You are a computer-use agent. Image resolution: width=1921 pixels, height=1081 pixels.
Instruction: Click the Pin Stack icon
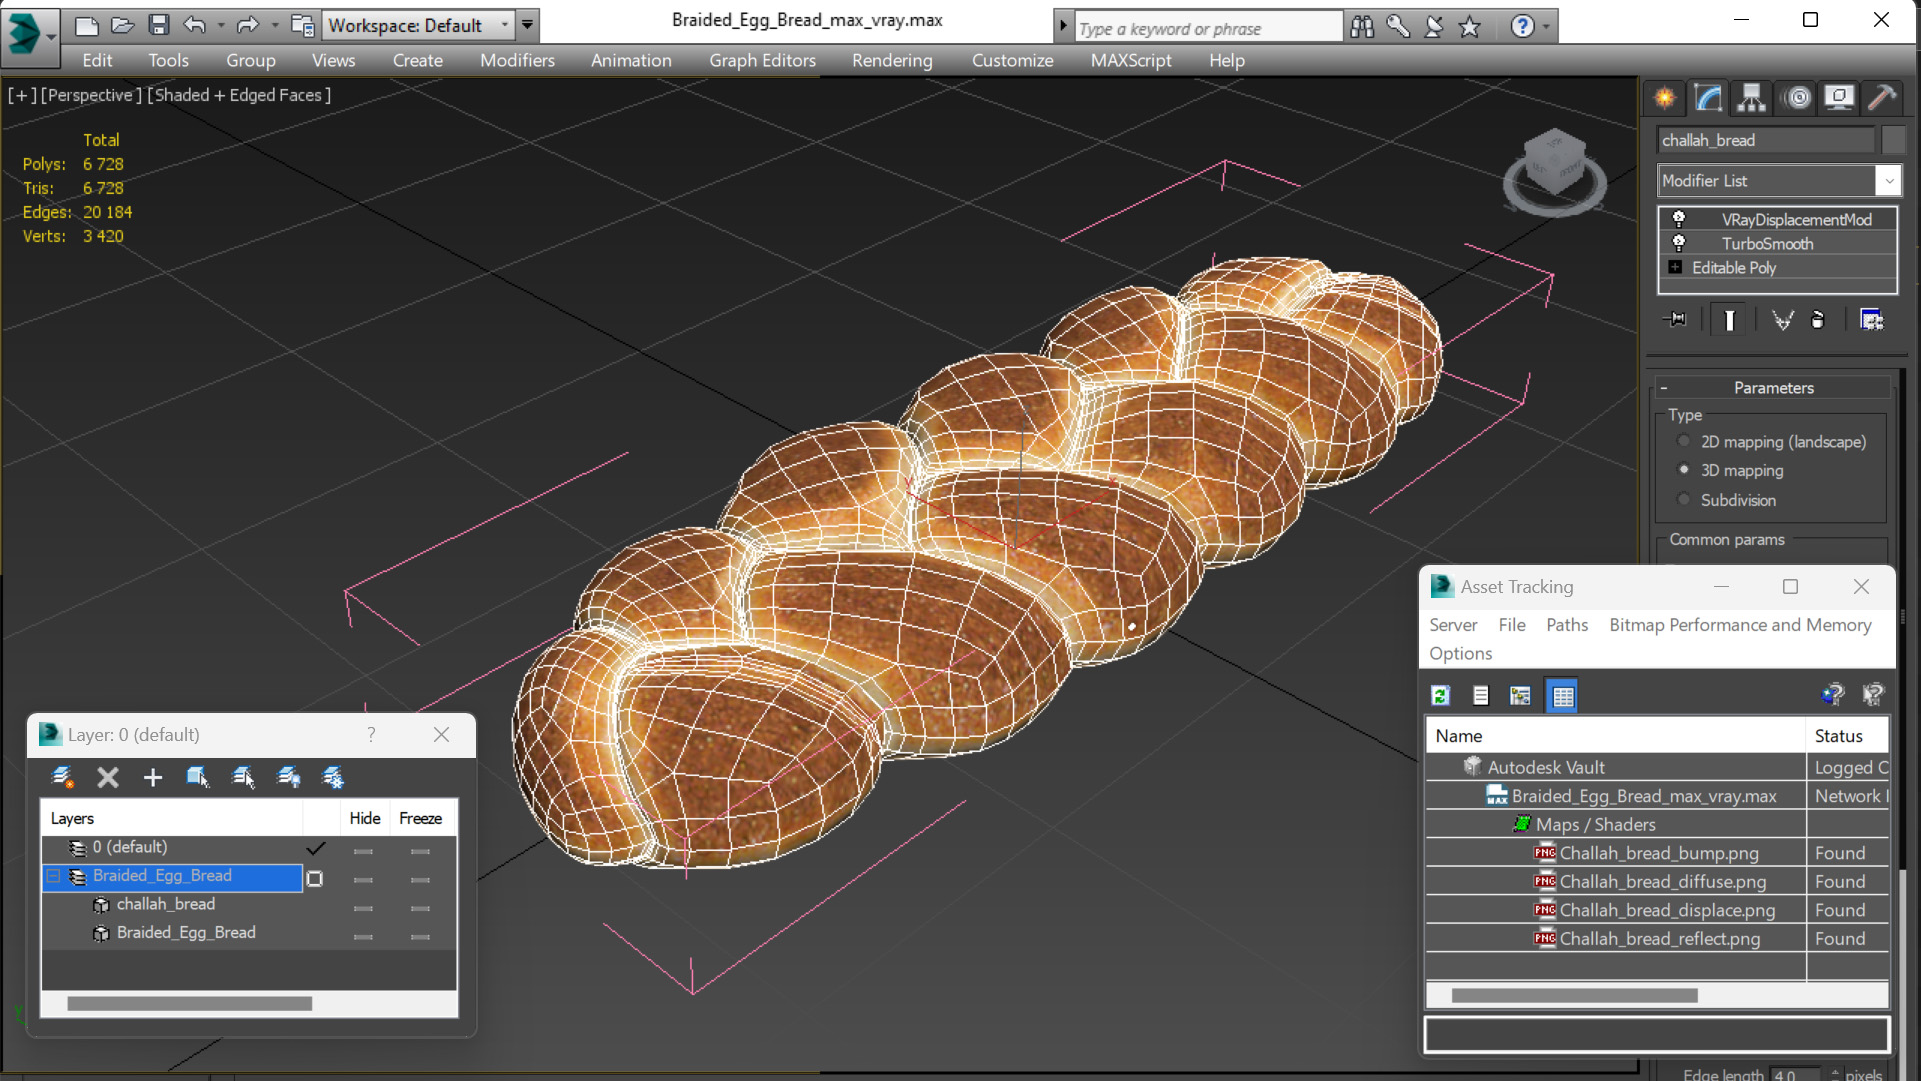click(x=1676, y=319)
